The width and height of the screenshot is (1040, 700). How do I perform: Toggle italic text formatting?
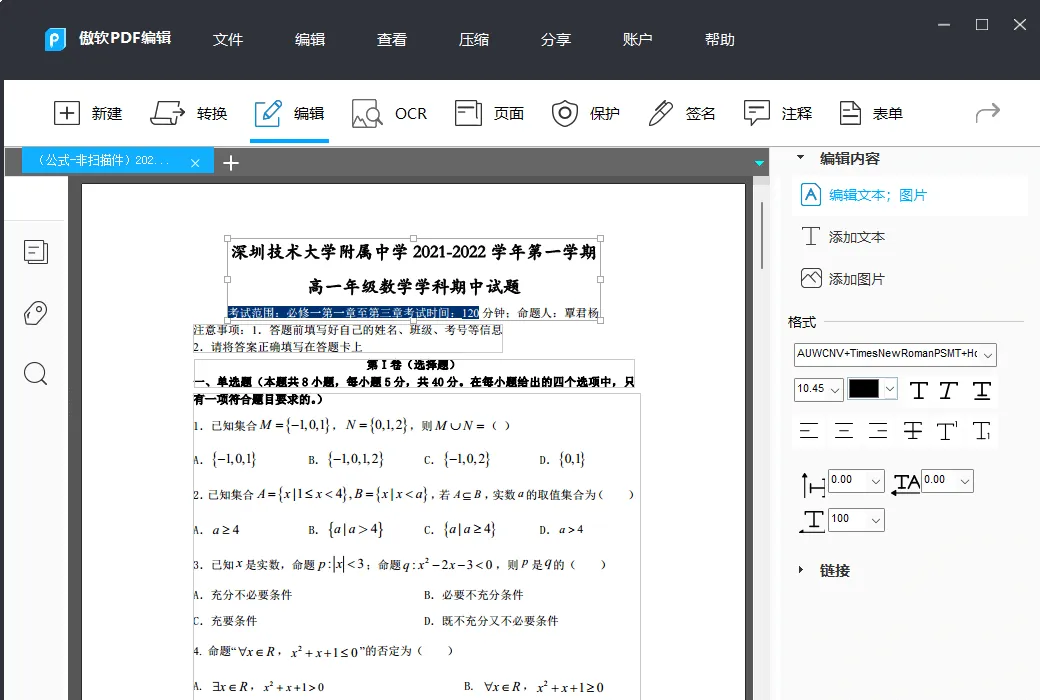click(948, 390)
